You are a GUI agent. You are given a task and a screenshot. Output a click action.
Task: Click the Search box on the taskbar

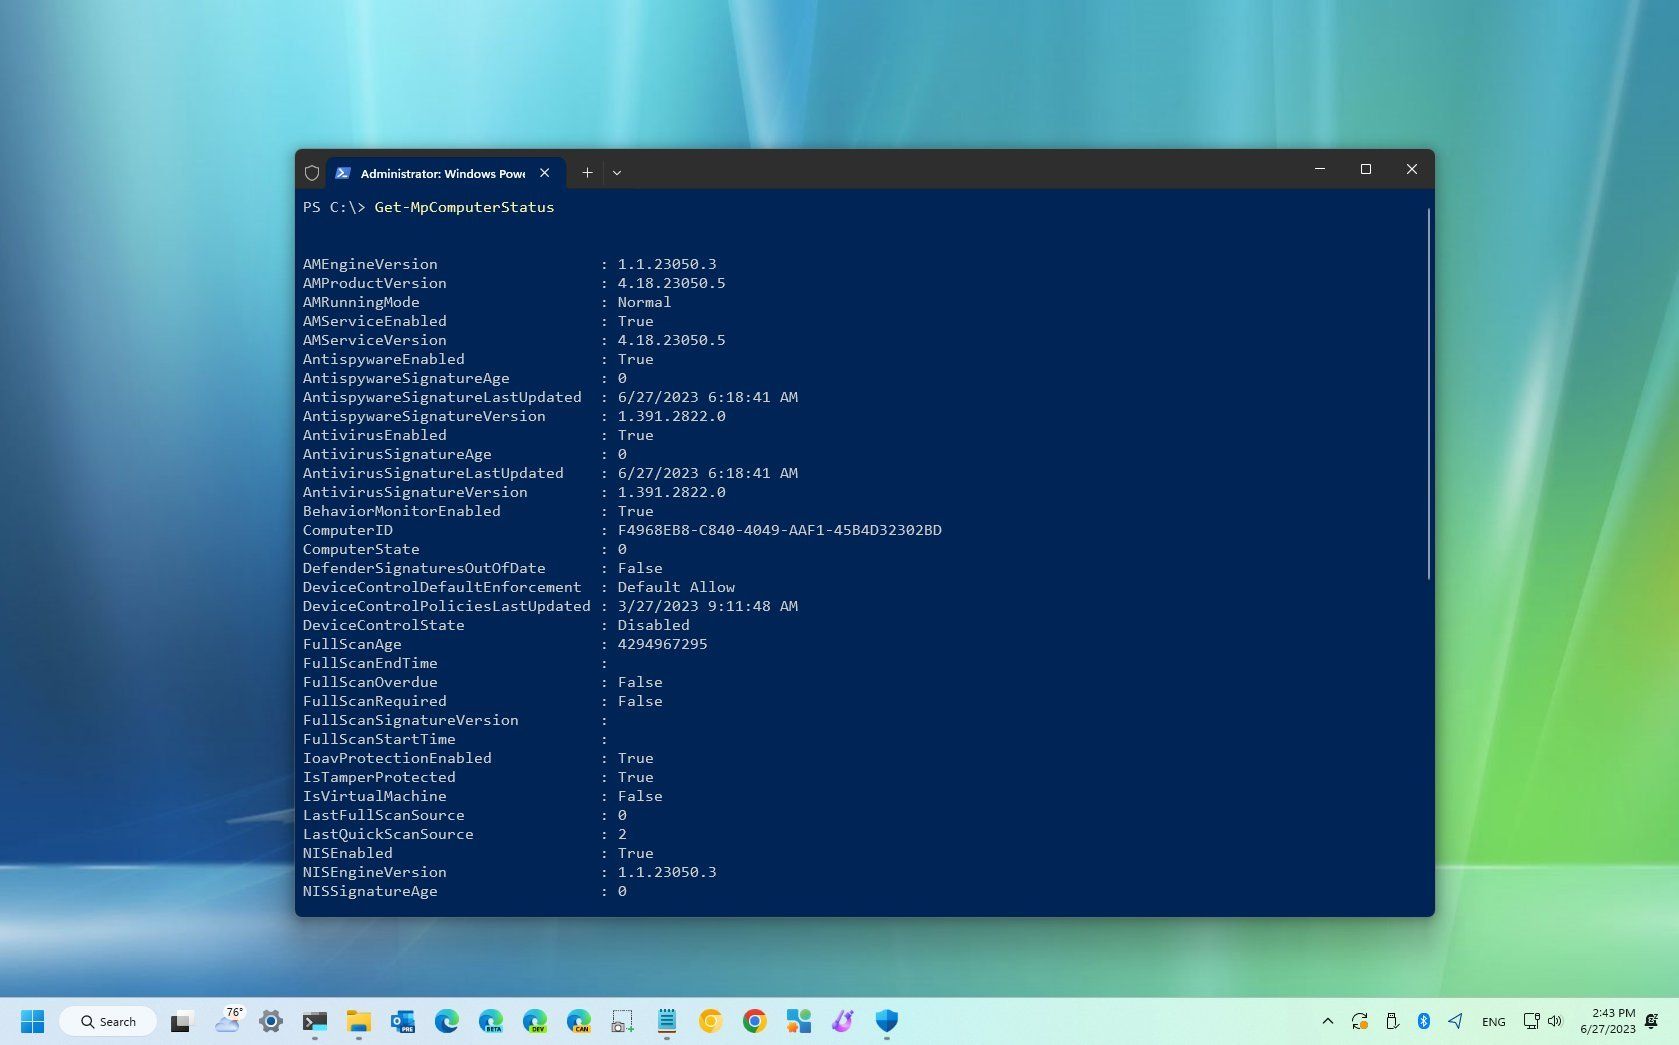(x=107, y=1021)
